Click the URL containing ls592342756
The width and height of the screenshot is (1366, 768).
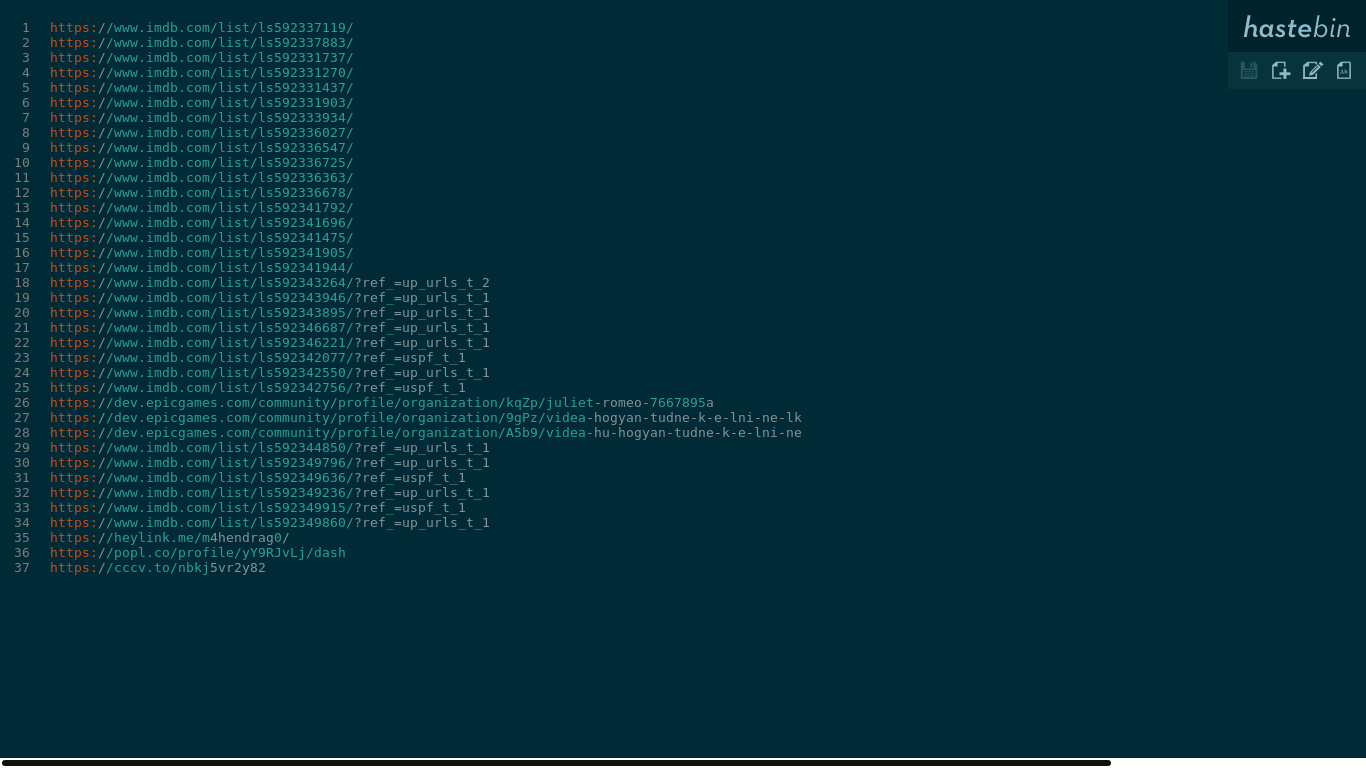(258, 388)
